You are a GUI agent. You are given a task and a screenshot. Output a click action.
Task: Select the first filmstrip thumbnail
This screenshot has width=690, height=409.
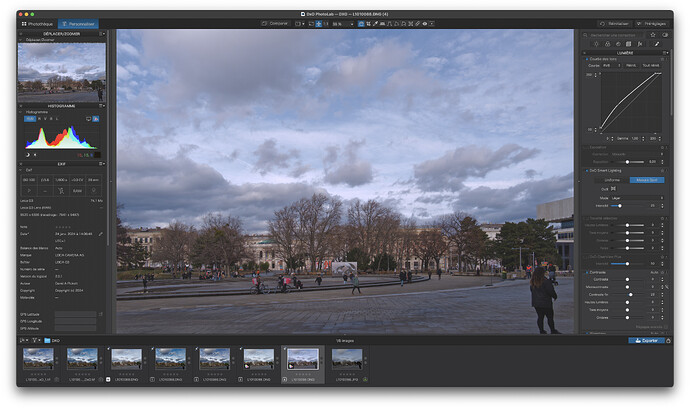coord(38,359)
